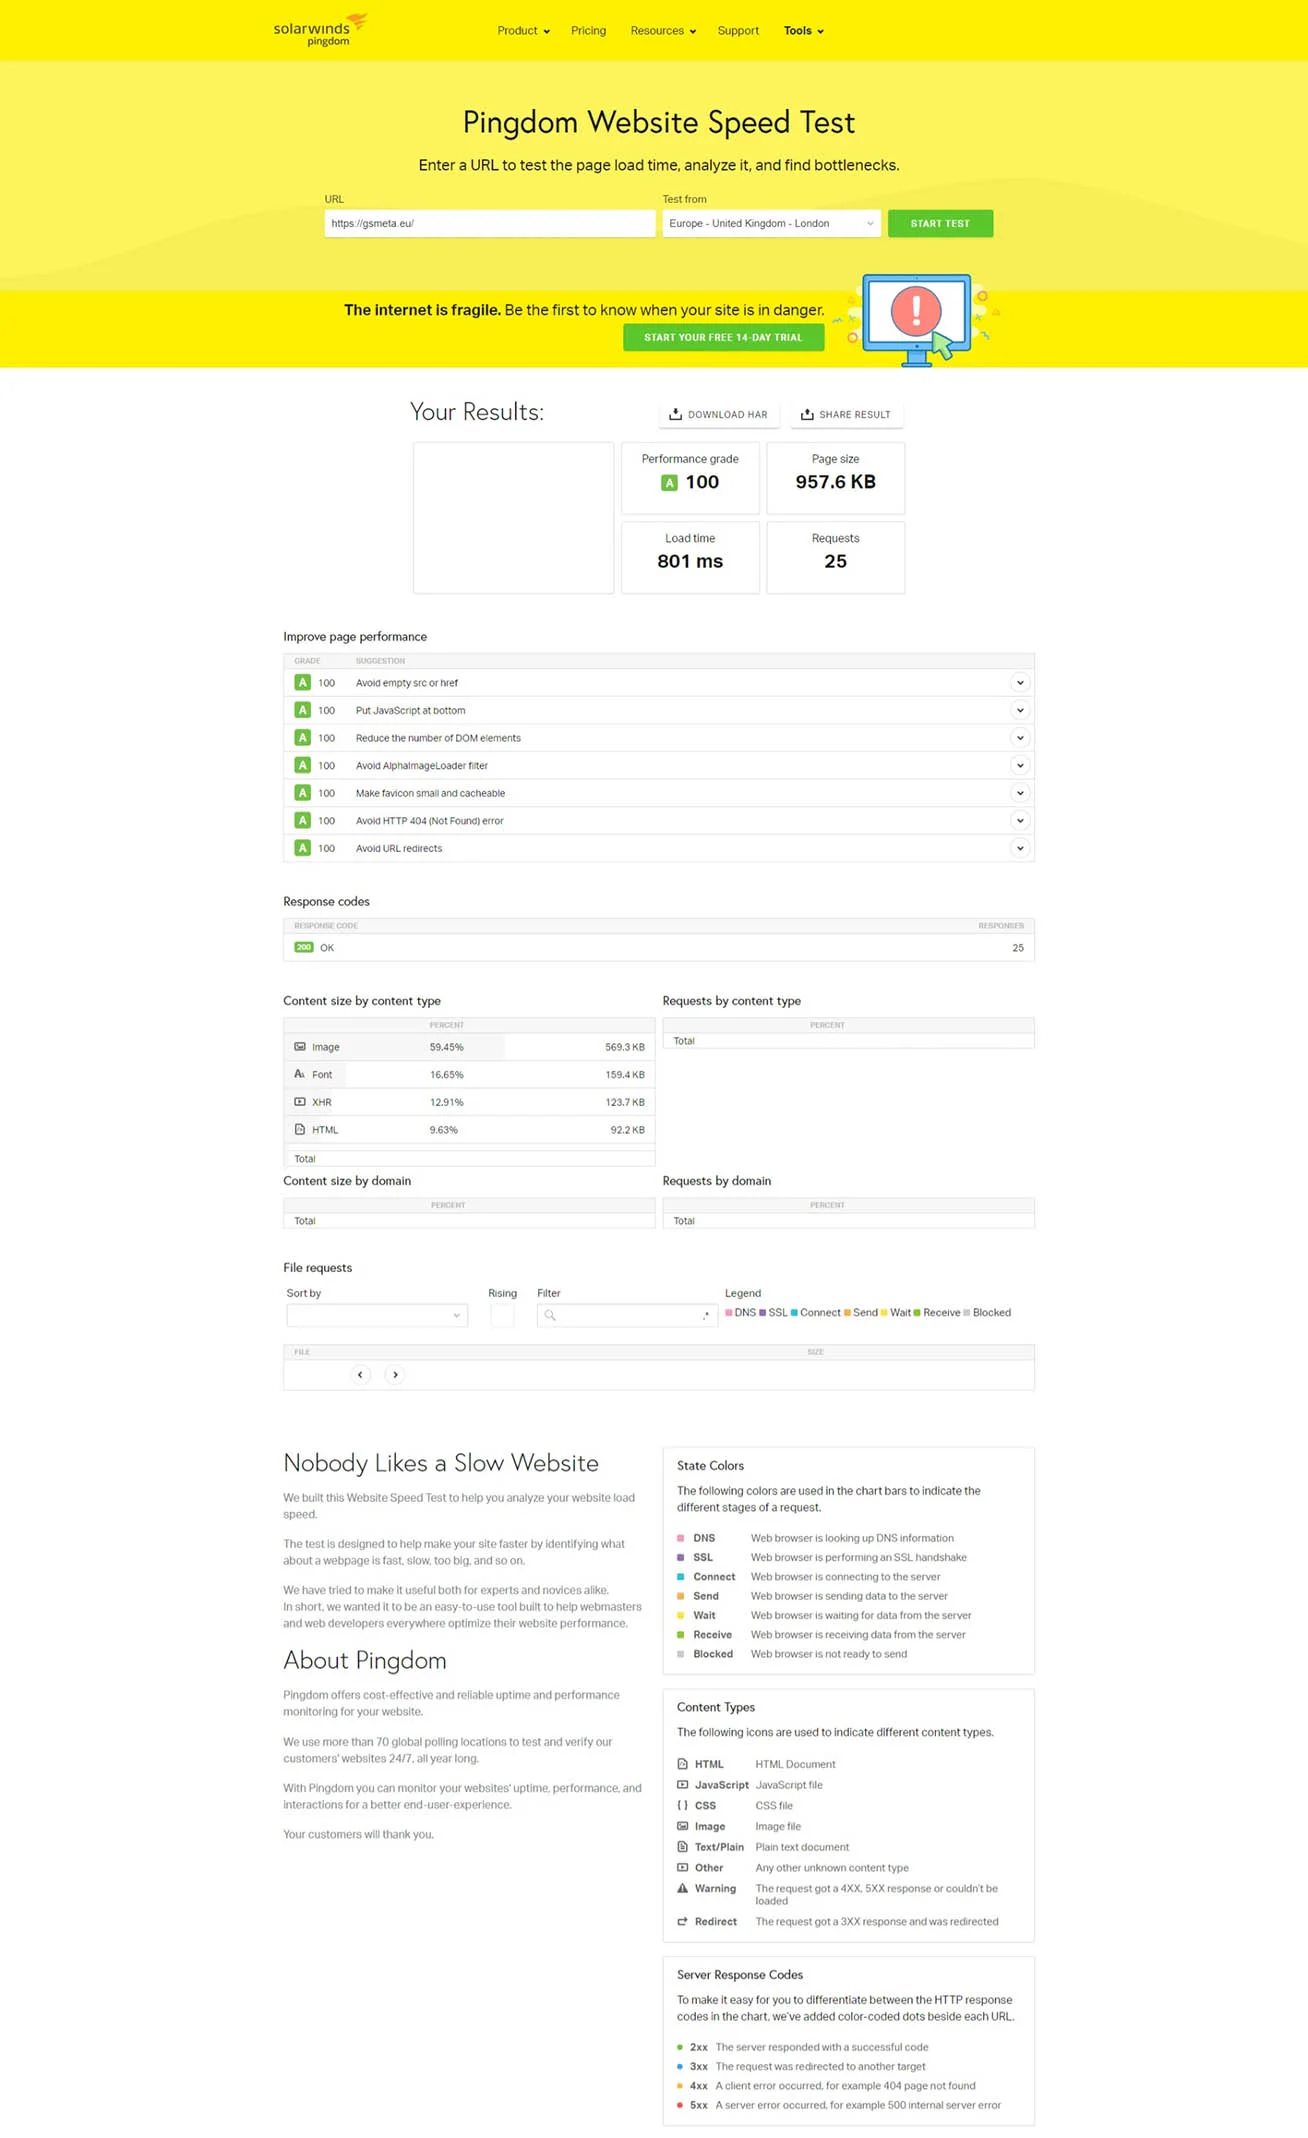
Task: Click the download icon beside DOWNLOAD HAR
Action: 675,414
